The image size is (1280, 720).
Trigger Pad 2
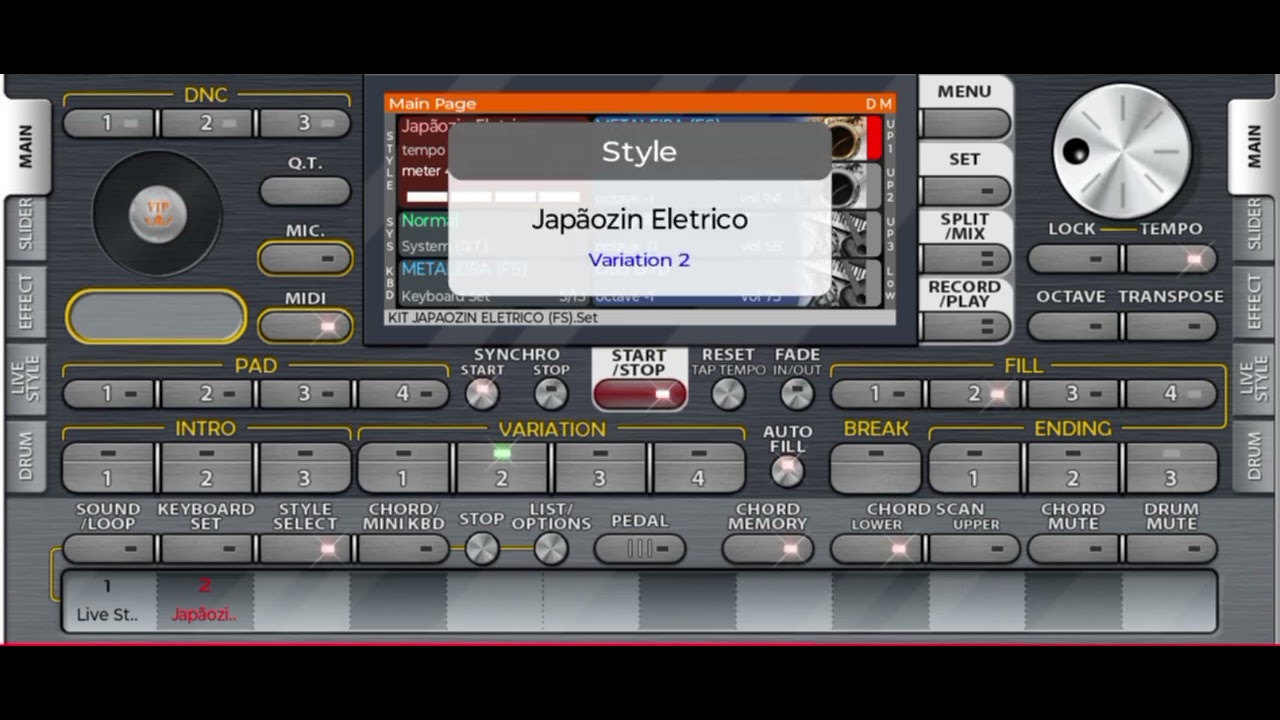pos(206,394)
